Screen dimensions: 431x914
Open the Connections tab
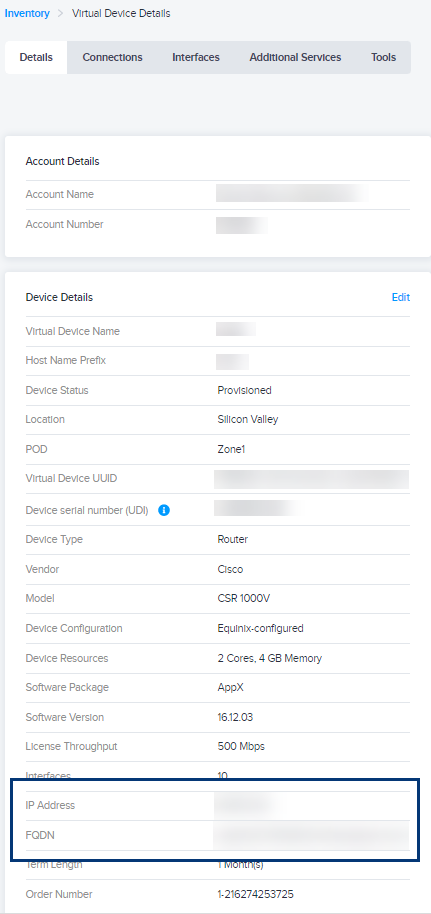(x=113, y=57)
